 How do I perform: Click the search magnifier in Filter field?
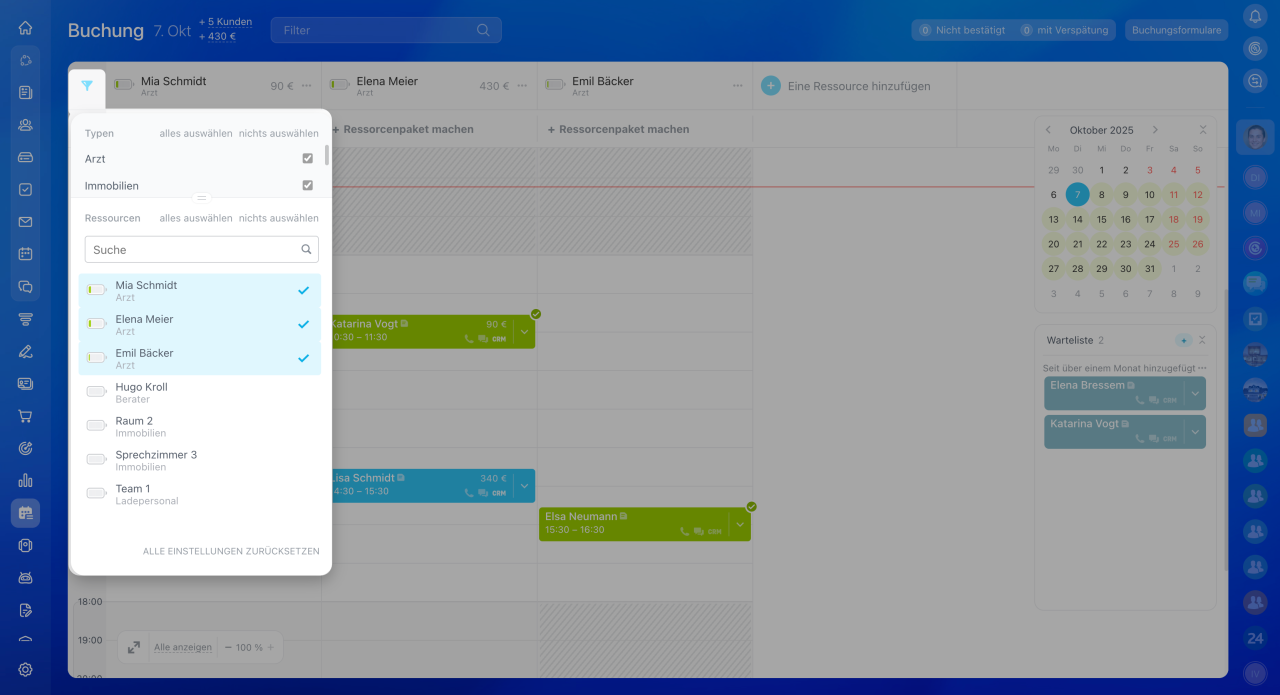click(x=484, y=30)
